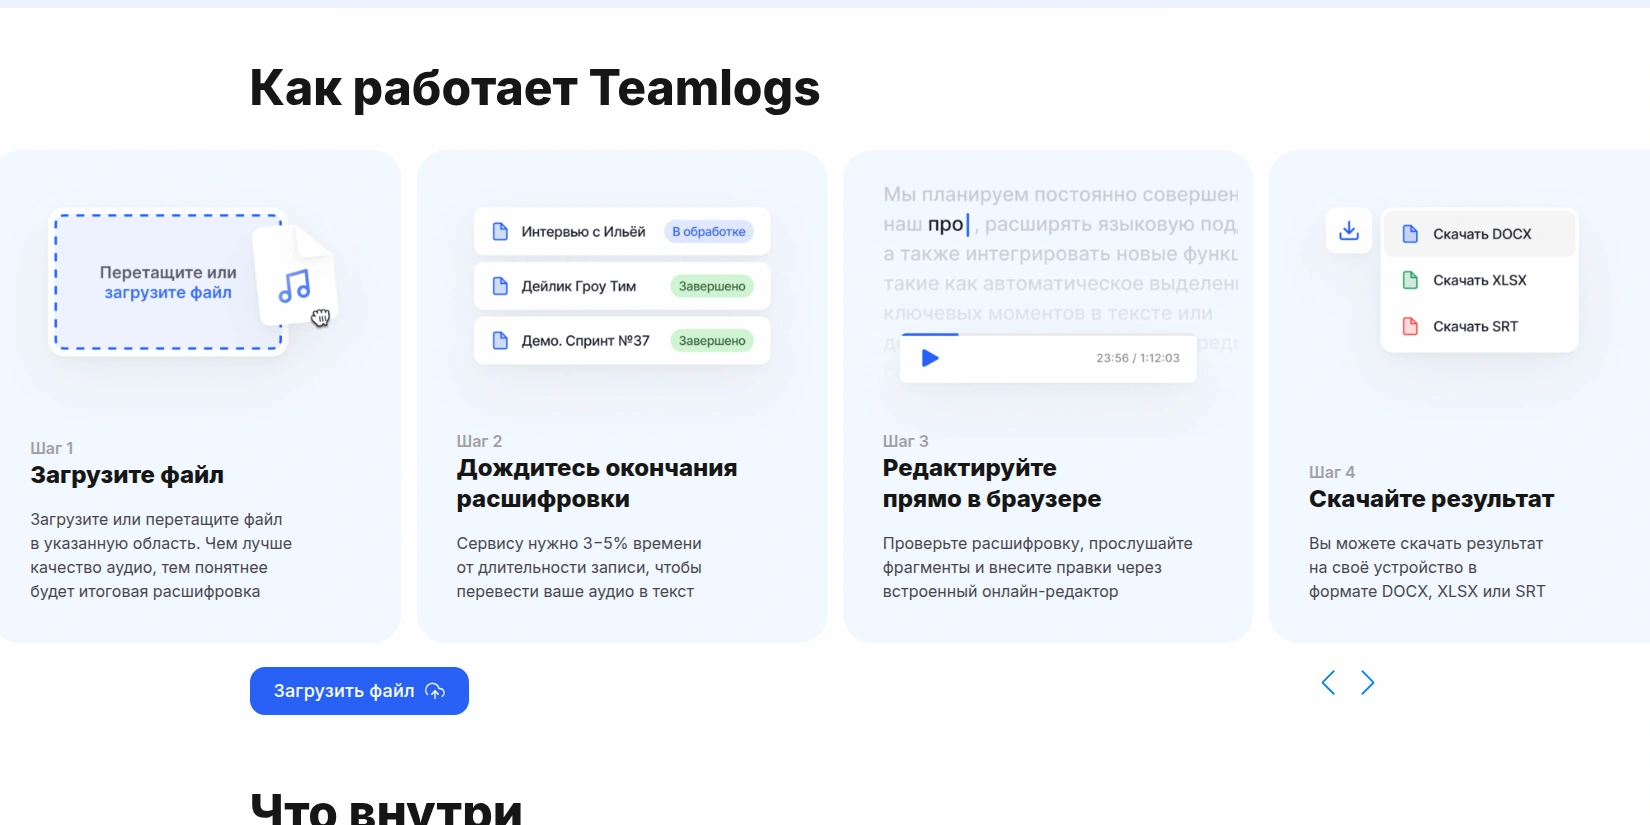Click the "Как работает Teamlogs" heading

point(535,88)
